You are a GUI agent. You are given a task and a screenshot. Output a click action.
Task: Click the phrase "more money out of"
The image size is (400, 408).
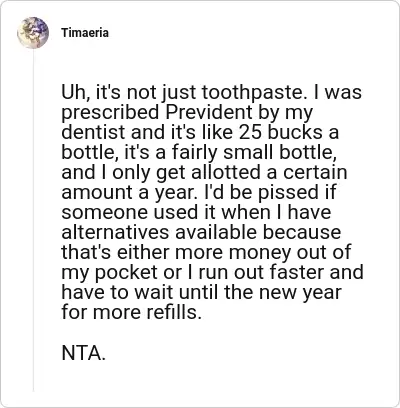263,252
